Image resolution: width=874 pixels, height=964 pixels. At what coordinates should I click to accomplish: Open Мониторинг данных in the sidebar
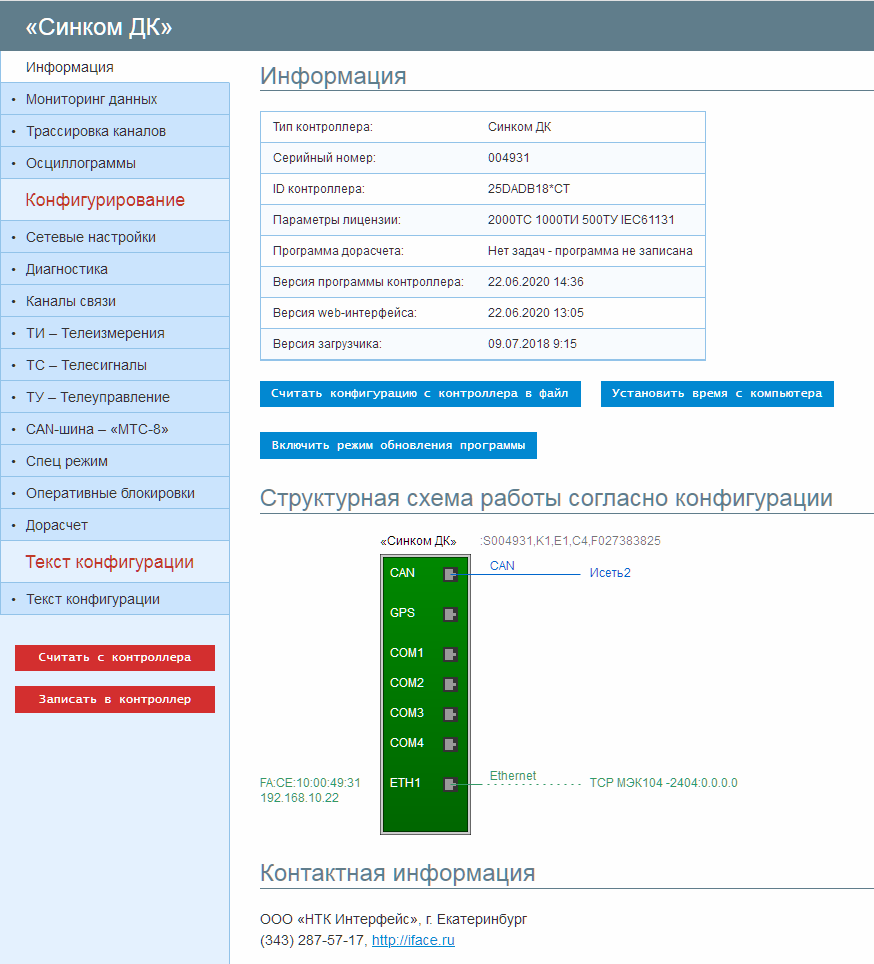91,99
